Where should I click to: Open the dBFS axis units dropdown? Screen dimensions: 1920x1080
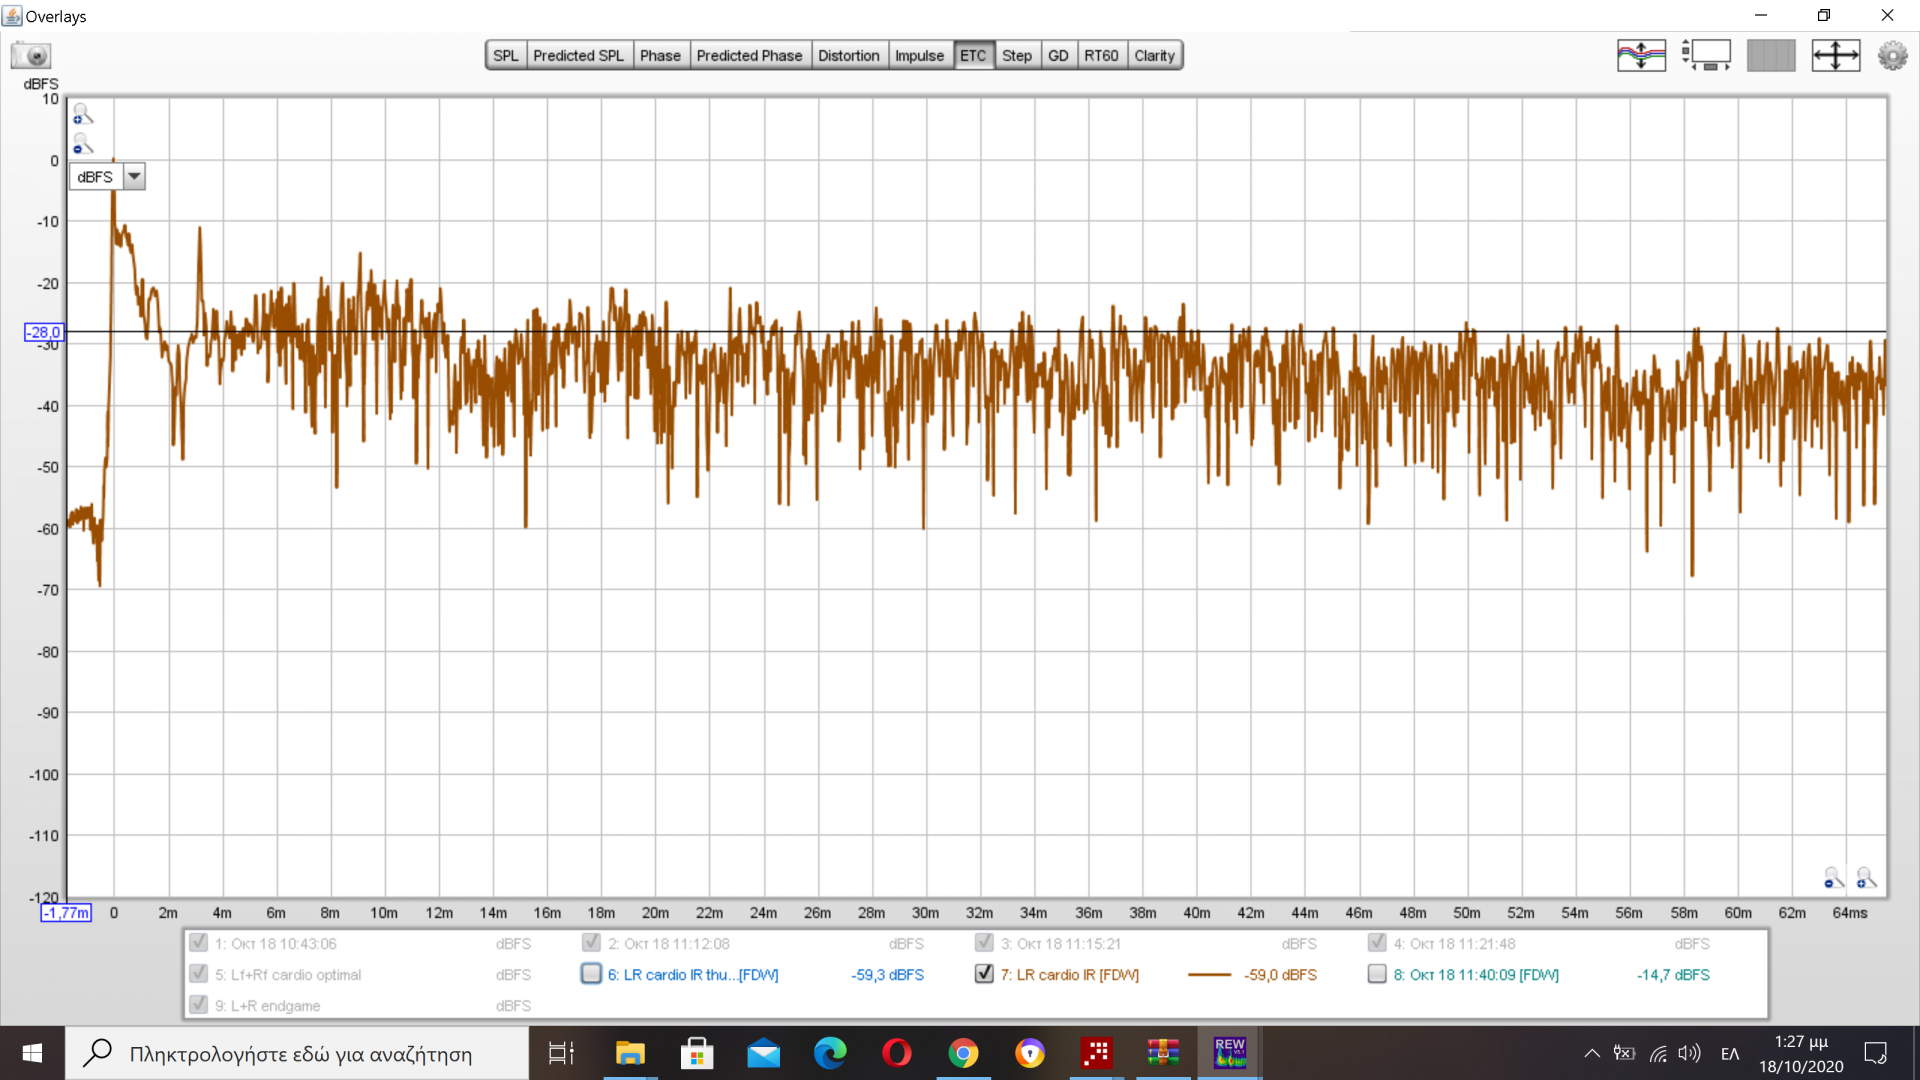point(134,177)
